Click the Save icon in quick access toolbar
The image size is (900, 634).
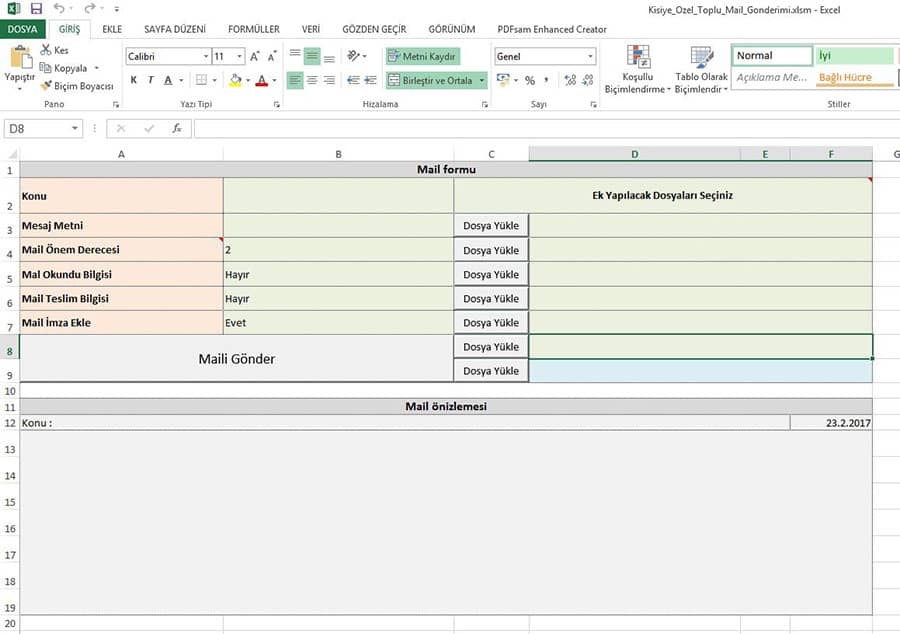click(x=36, y=8)
